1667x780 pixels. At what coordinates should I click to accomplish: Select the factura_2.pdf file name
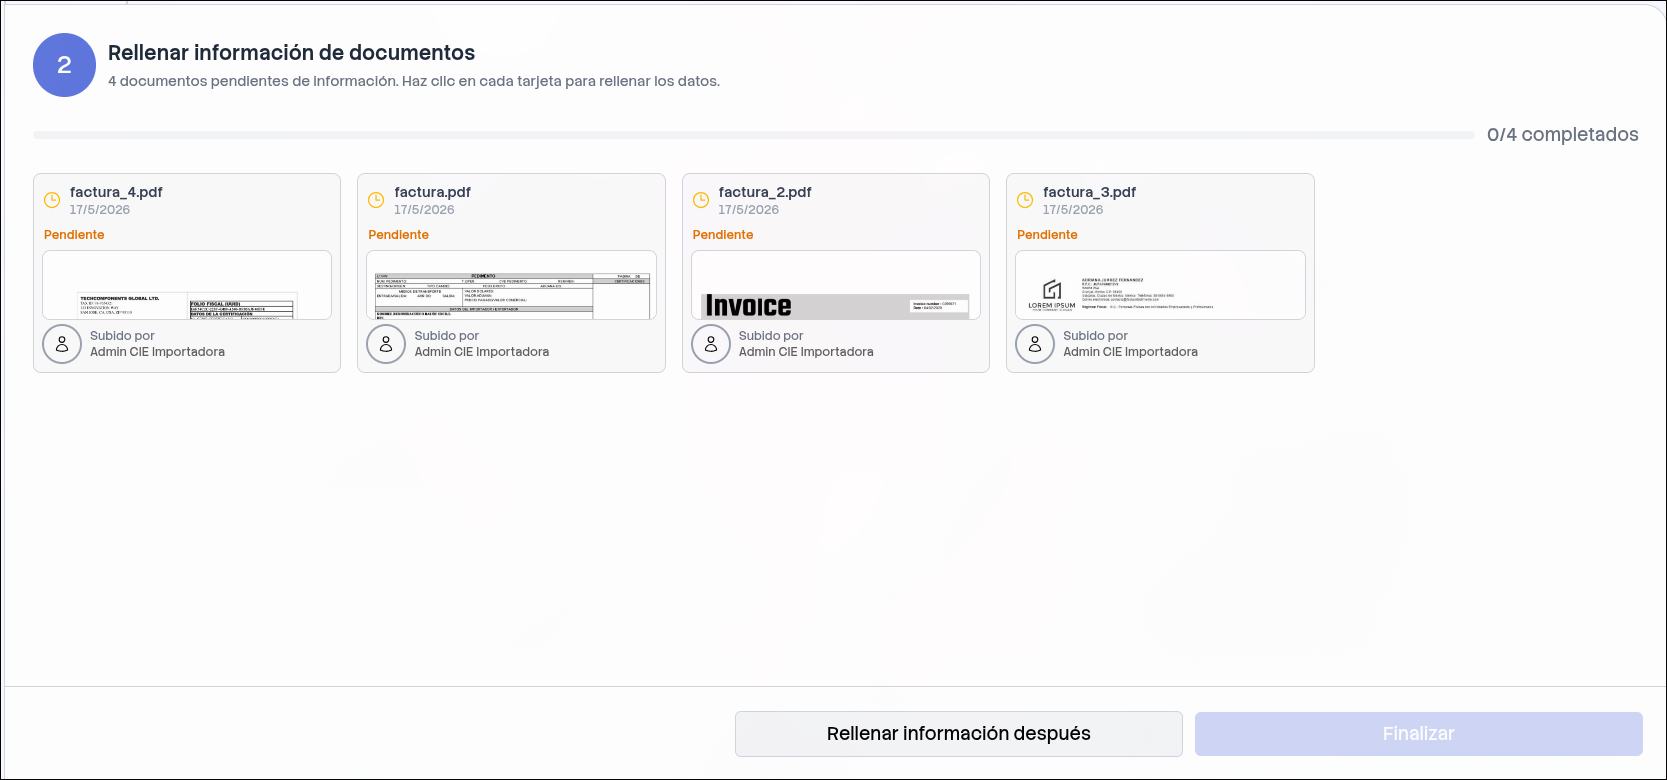click(x=765, y=192)
